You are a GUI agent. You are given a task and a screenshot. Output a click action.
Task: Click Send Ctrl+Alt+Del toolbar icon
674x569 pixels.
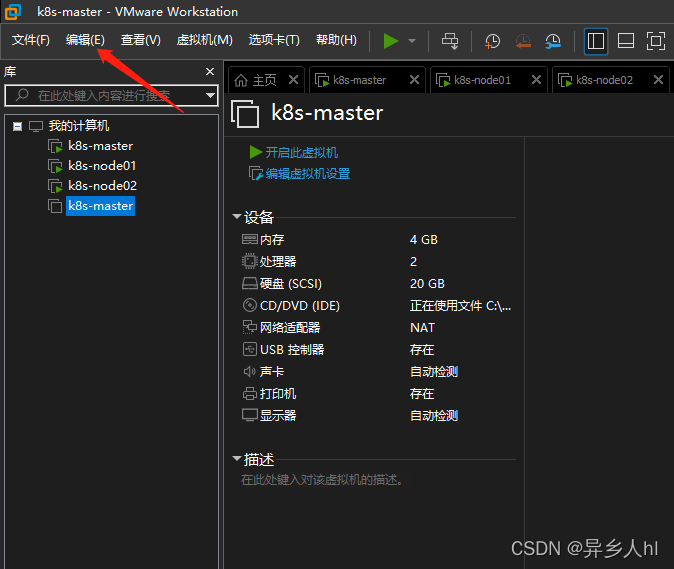tap(450, 41)
